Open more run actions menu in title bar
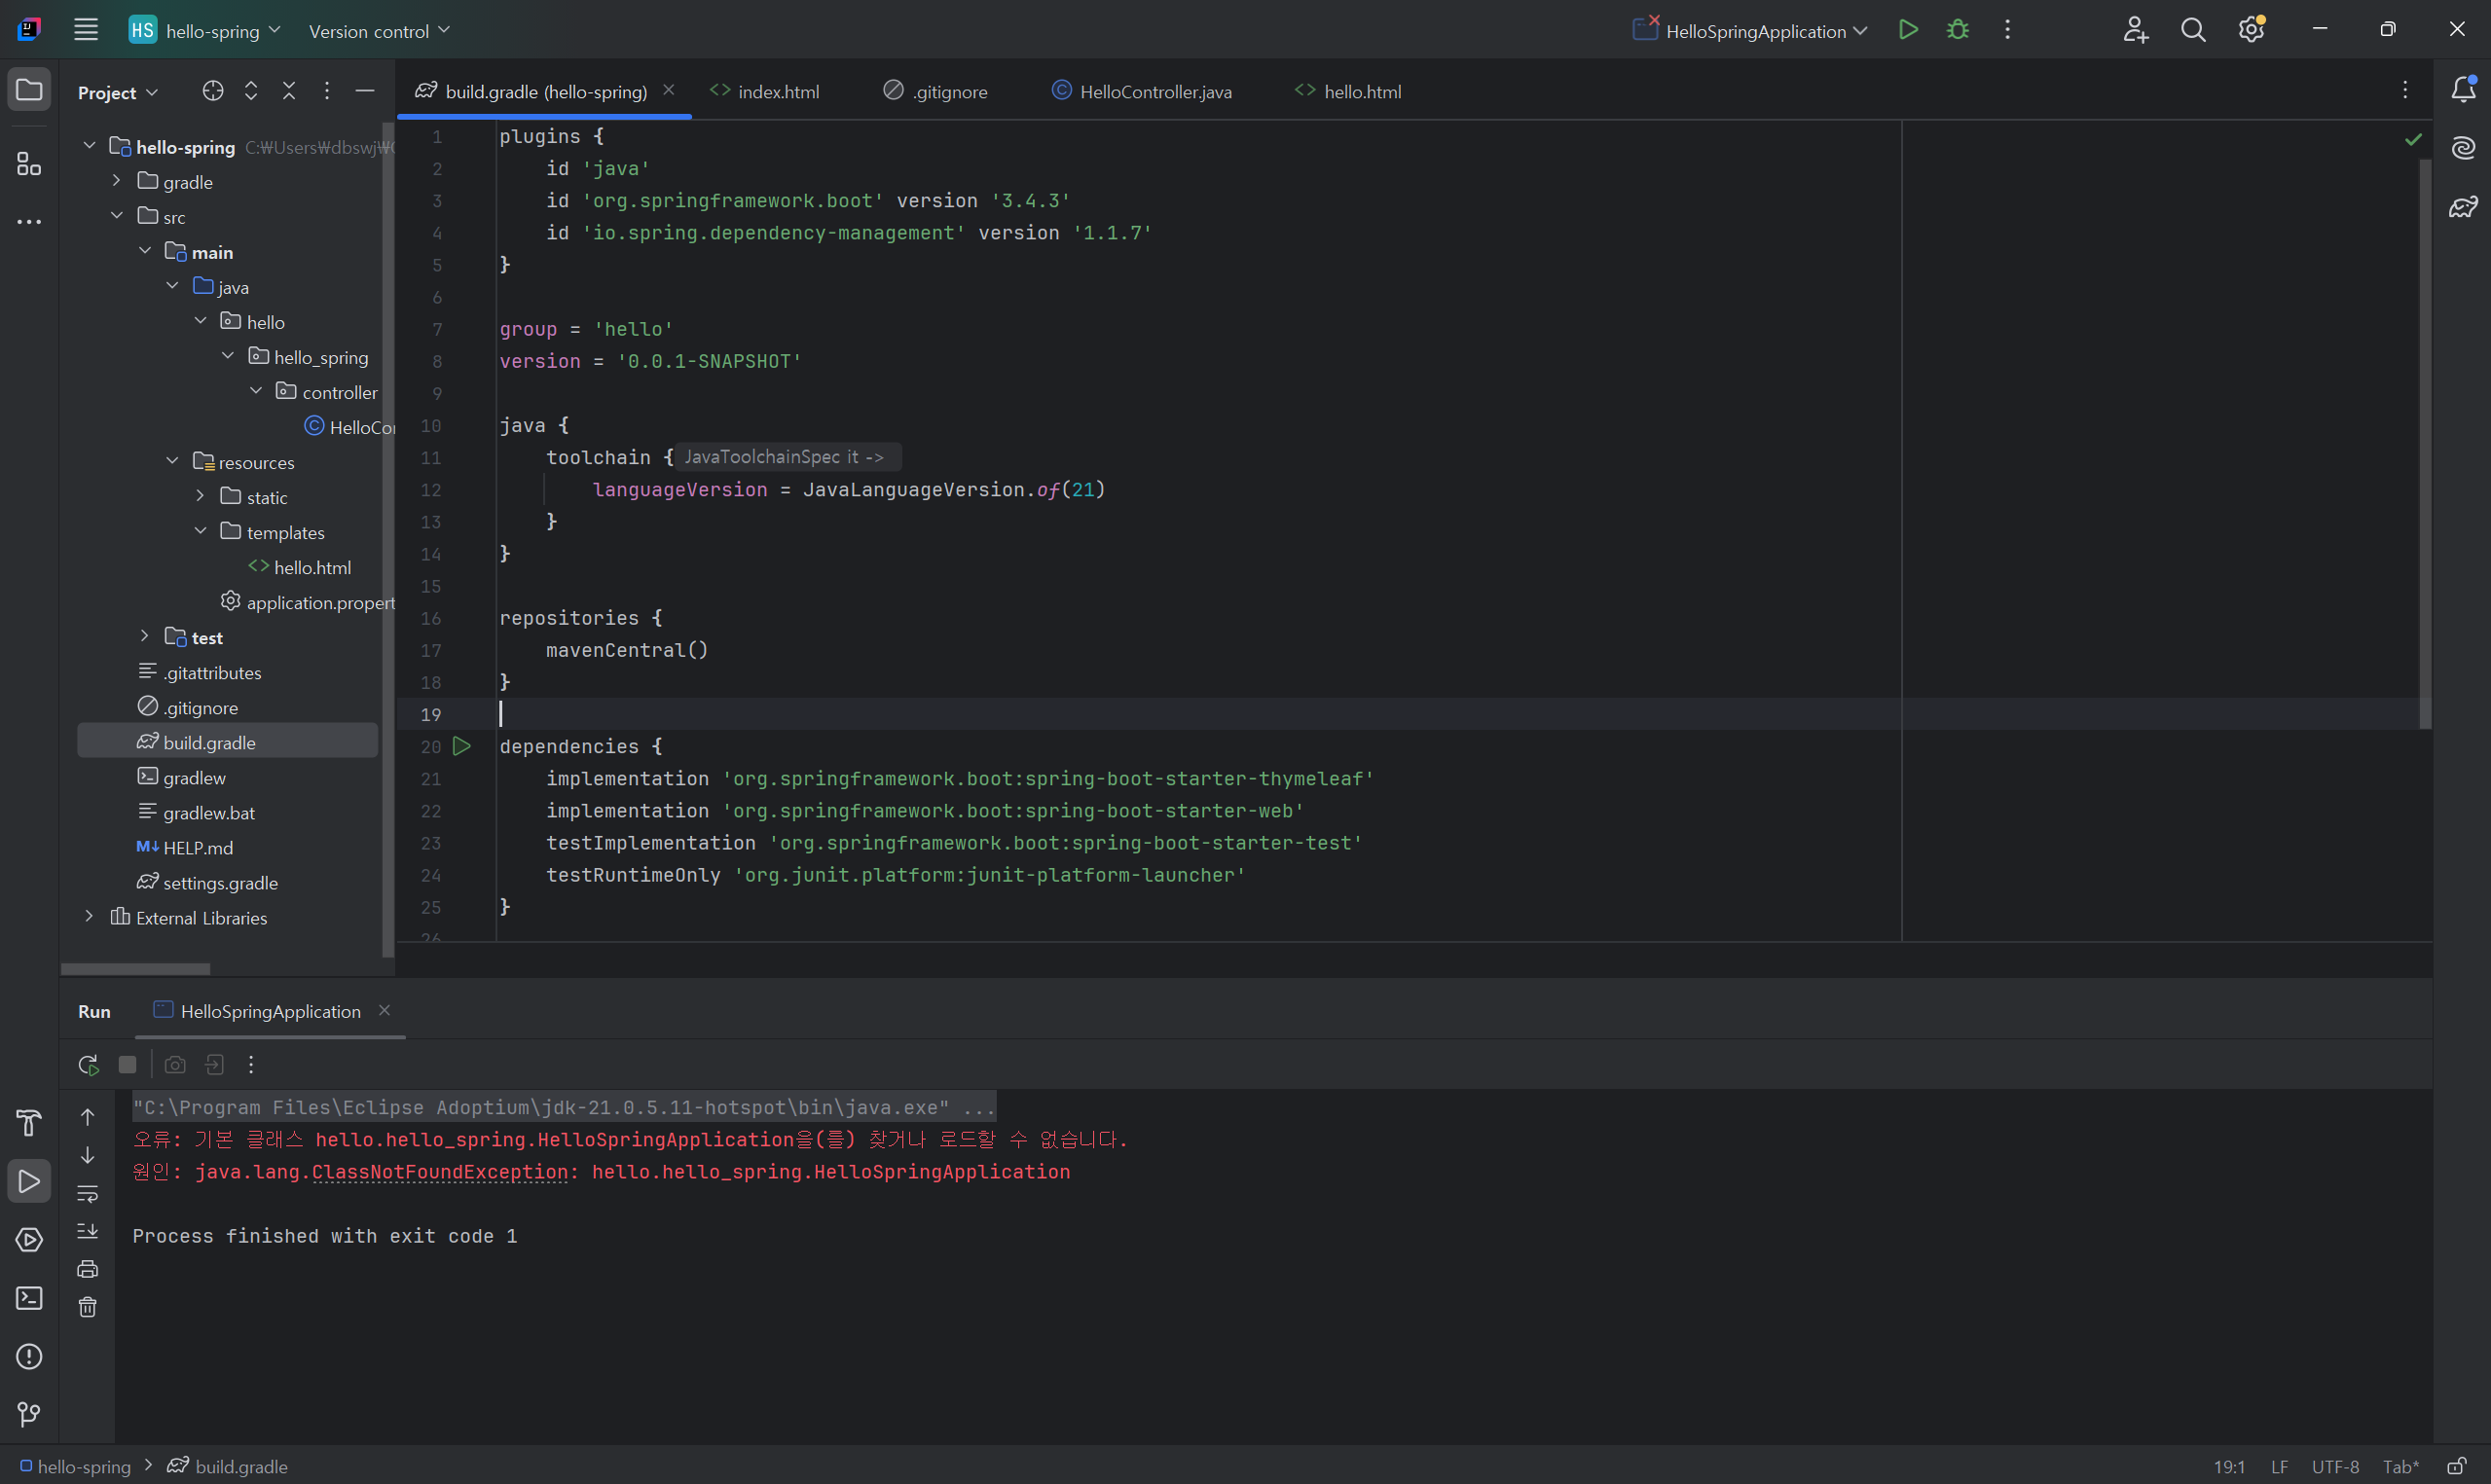Screen dimensions: 2491x1484 pos(2007,30)
